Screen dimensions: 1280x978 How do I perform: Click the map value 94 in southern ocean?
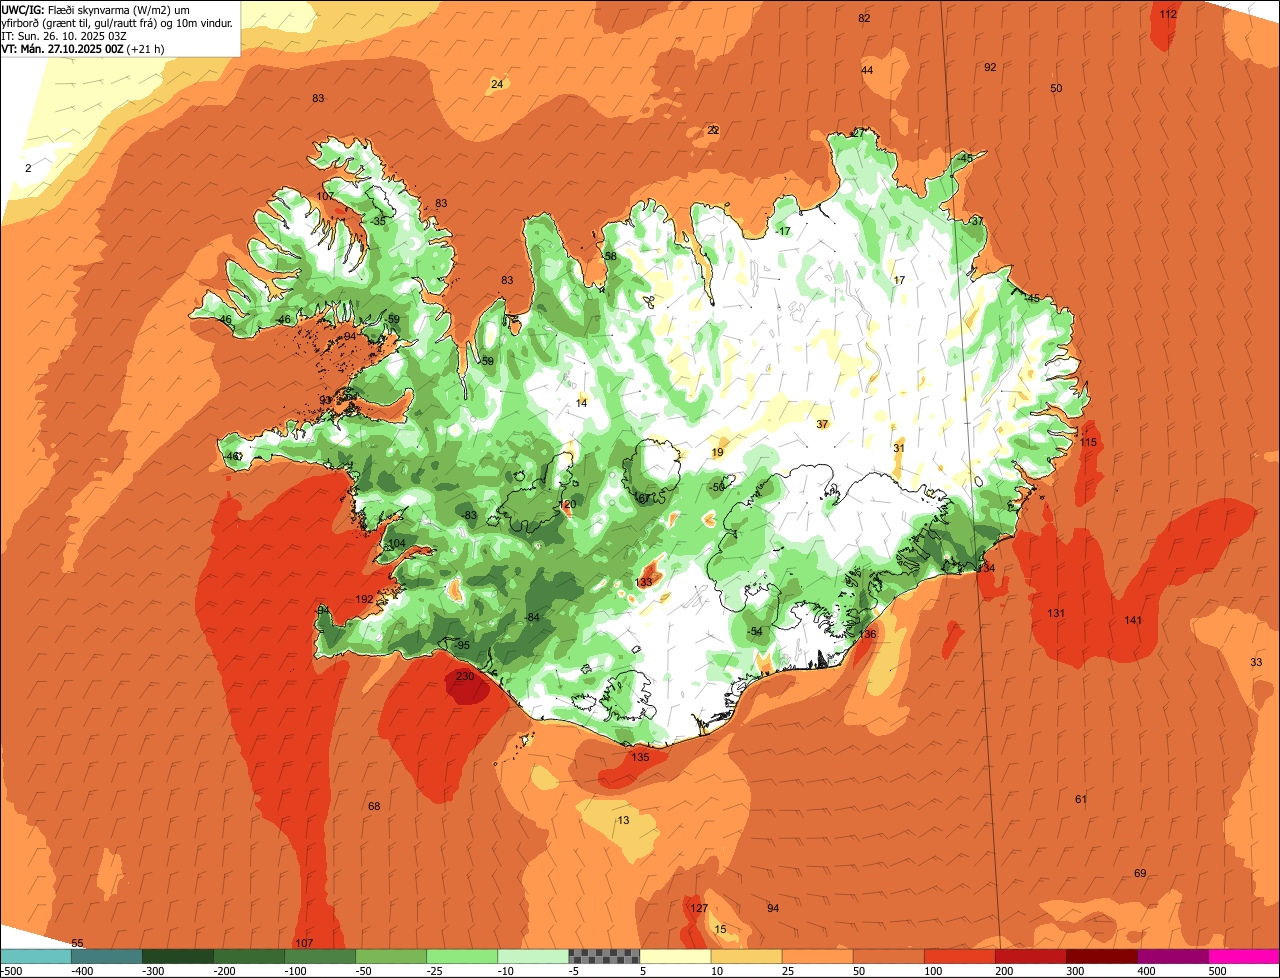[x=773, y=909]
